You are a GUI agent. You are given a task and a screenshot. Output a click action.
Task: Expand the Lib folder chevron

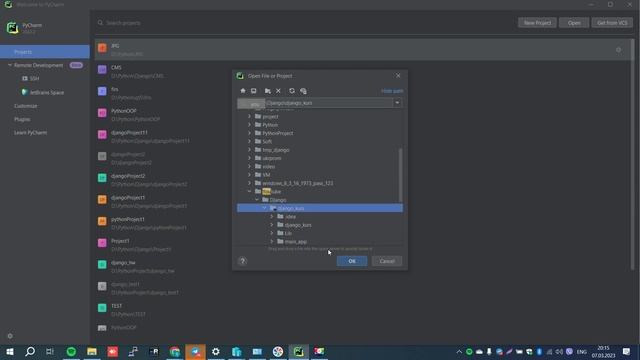[272, 233]
